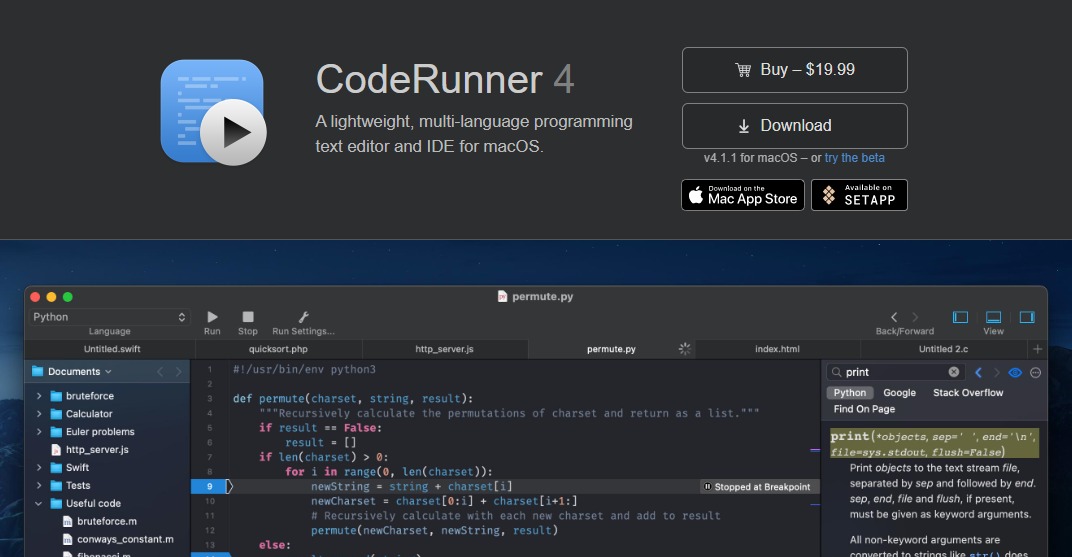Click the Setapp diamond logo
1072x557 pixels.
[829, 195]
